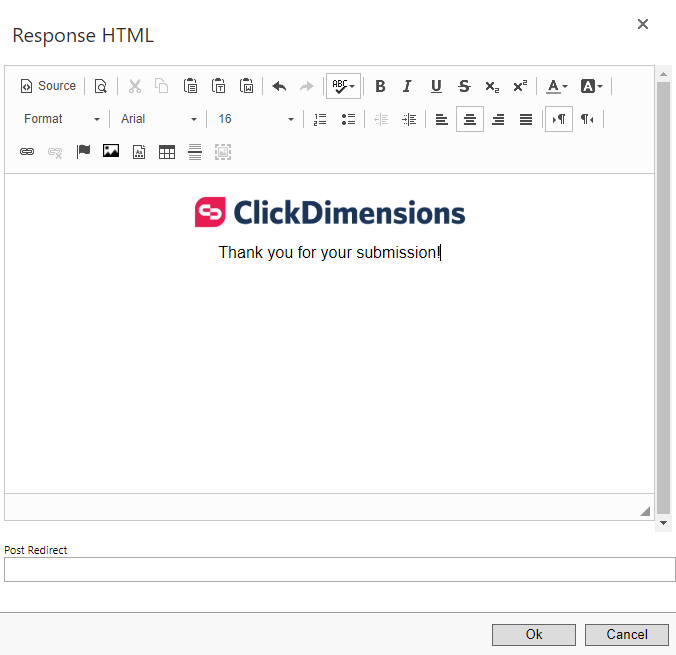Toggle subscript formatting
The height and width of the screenshot is (655, 676).
pos(492,86)
